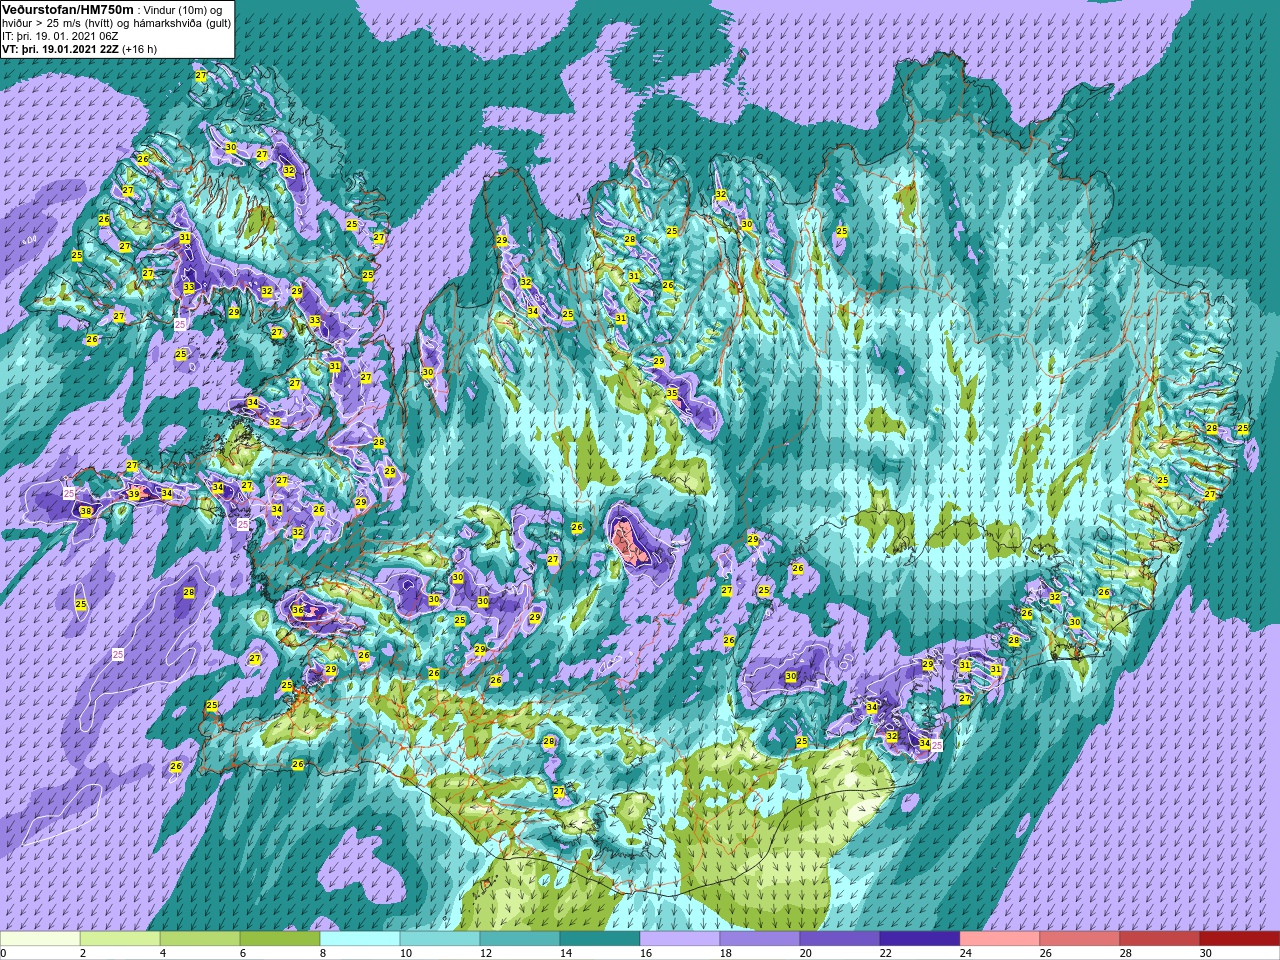
Task: Click the '39' gust value label on the map
Action: [134, 494]
